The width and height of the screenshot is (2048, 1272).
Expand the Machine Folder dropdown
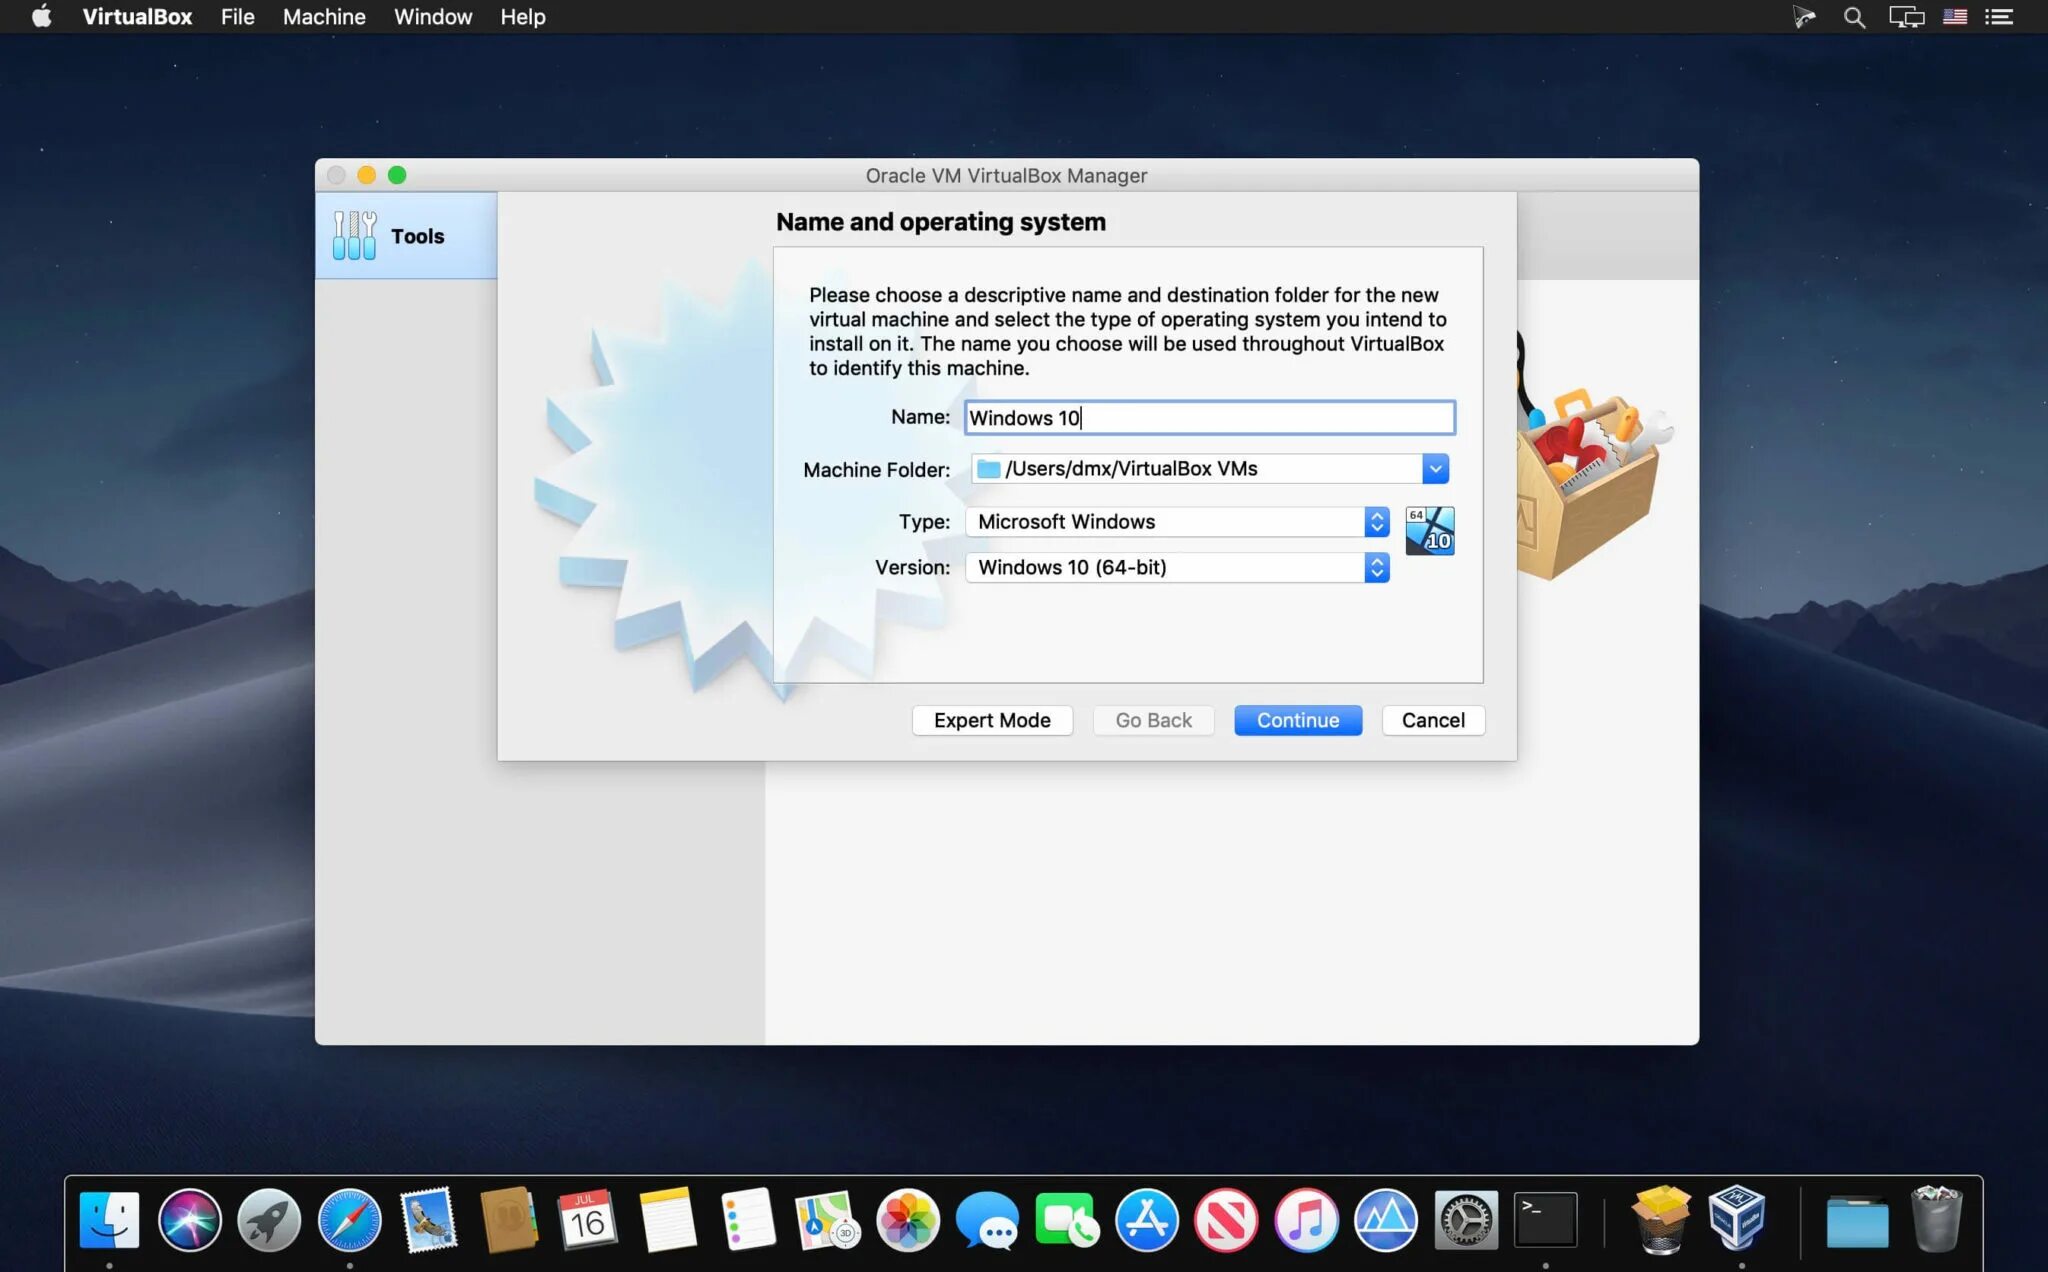pyautogui.click(x=1435, y=469)
